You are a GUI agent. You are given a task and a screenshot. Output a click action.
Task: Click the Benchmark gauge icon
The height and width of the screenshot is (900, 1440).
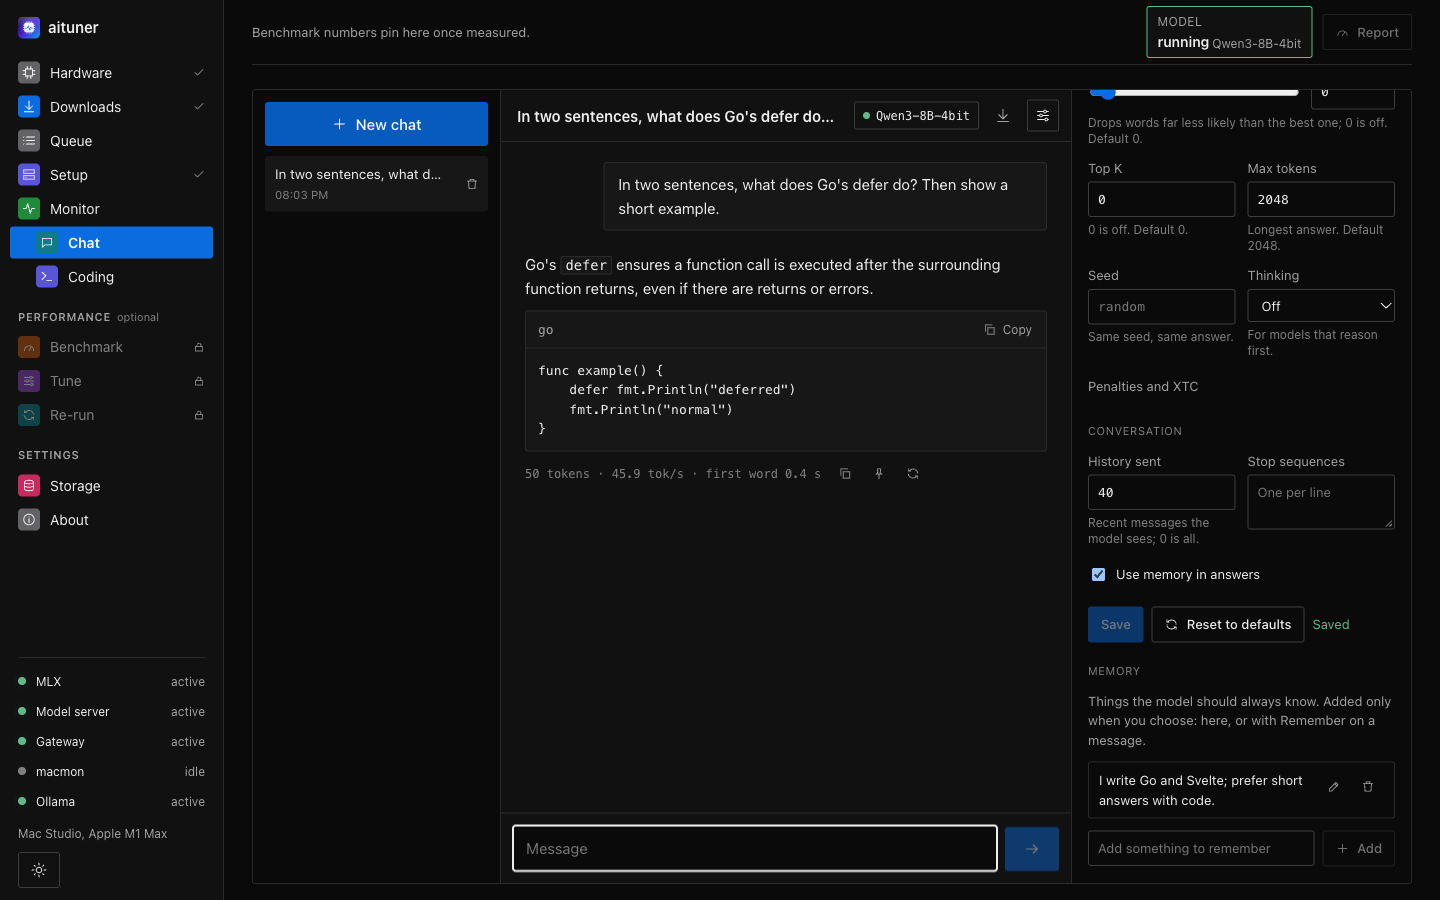click(29, 347)
